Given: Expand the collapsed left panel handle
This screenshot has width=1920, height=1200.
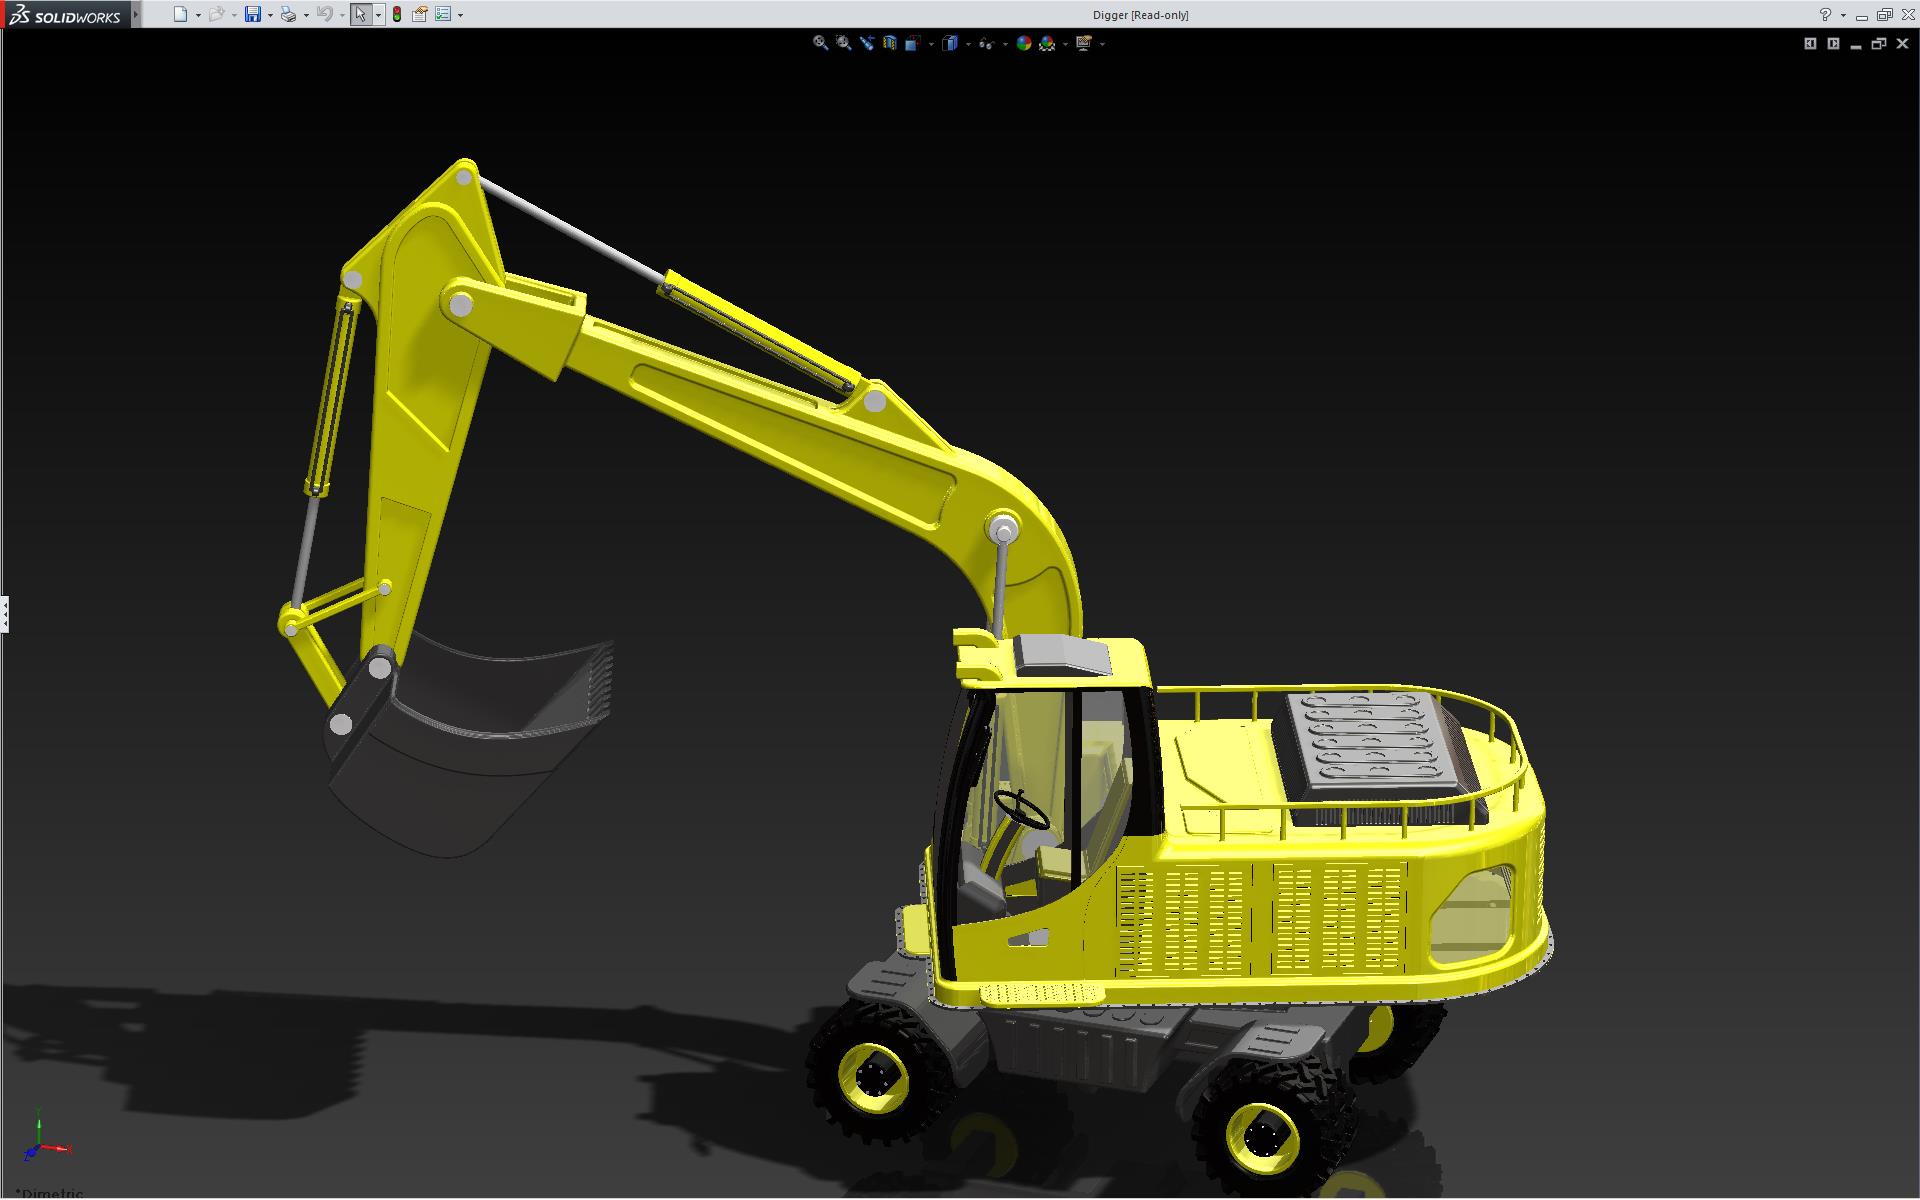Looking at the screenshot, I should (x=5, y=613).
